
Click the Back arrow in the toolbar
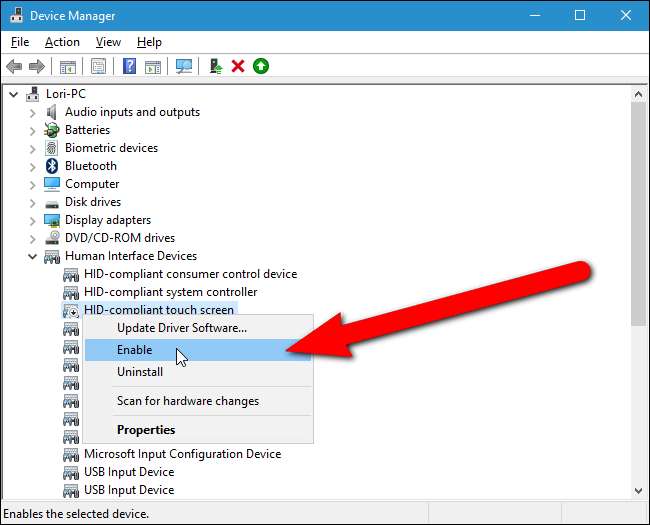click(15, 66)
